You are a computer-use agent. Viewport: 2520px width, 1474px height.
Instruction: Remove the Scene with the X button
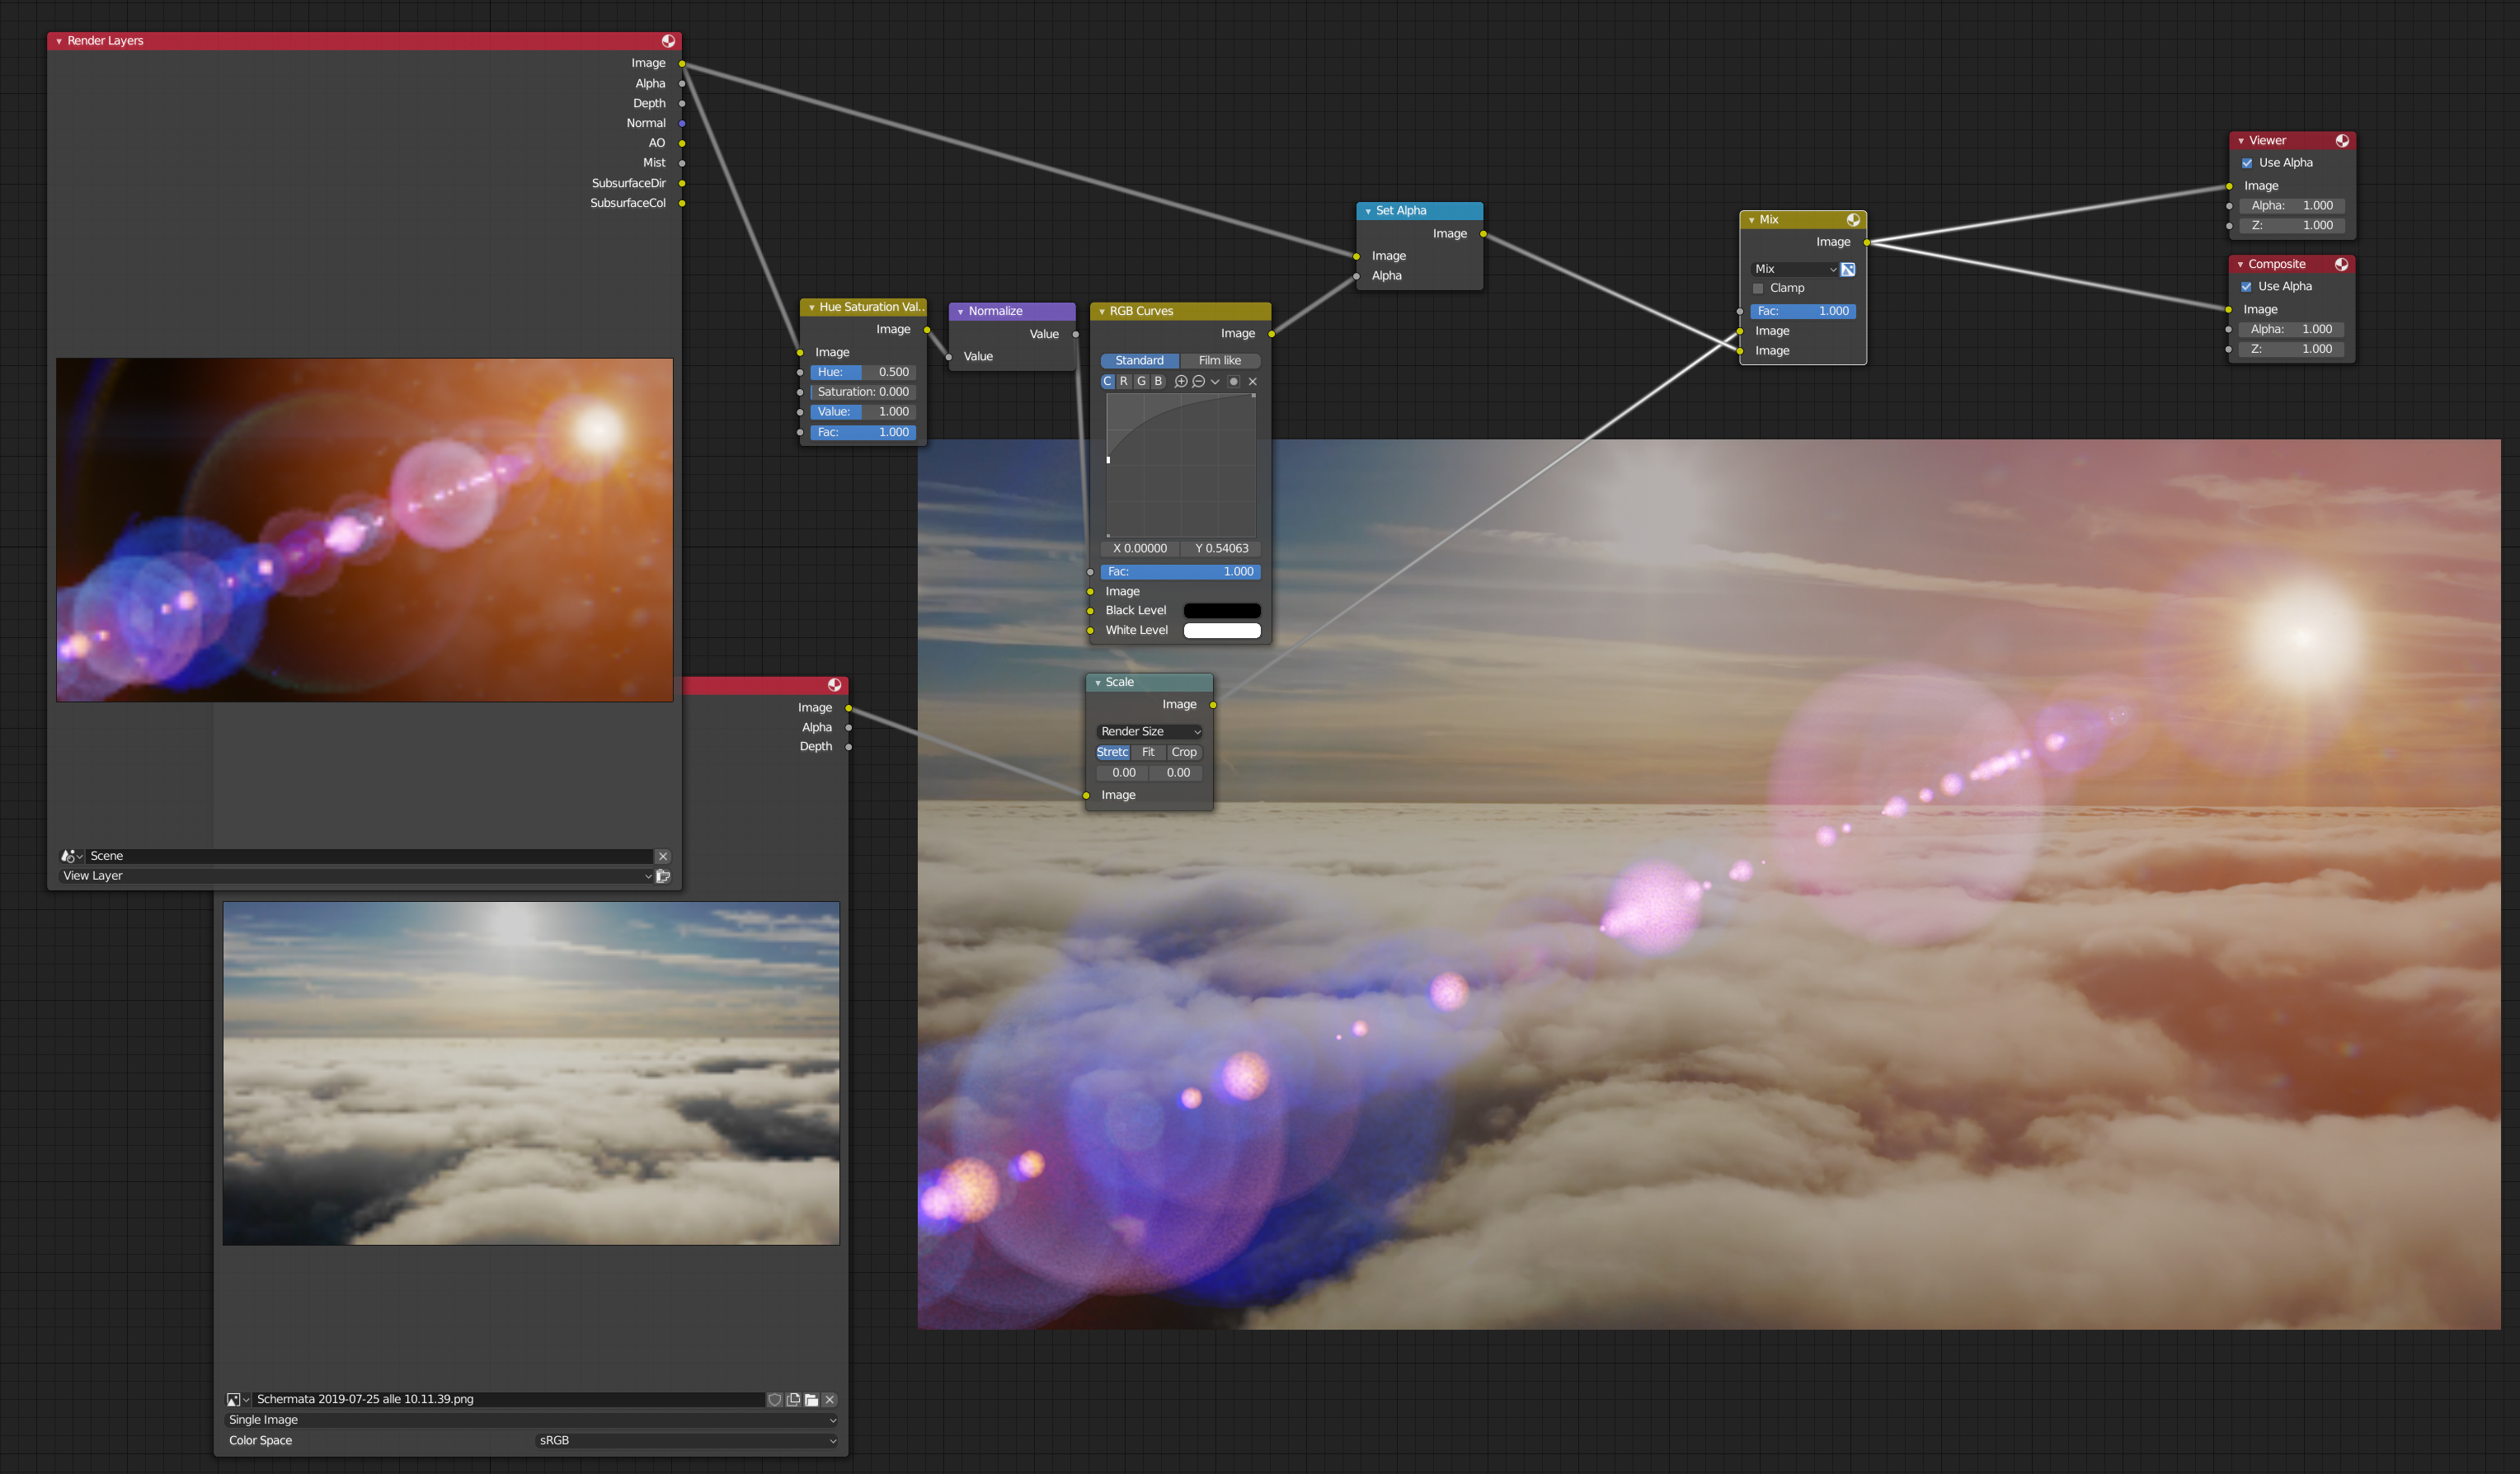click(663, 856)
